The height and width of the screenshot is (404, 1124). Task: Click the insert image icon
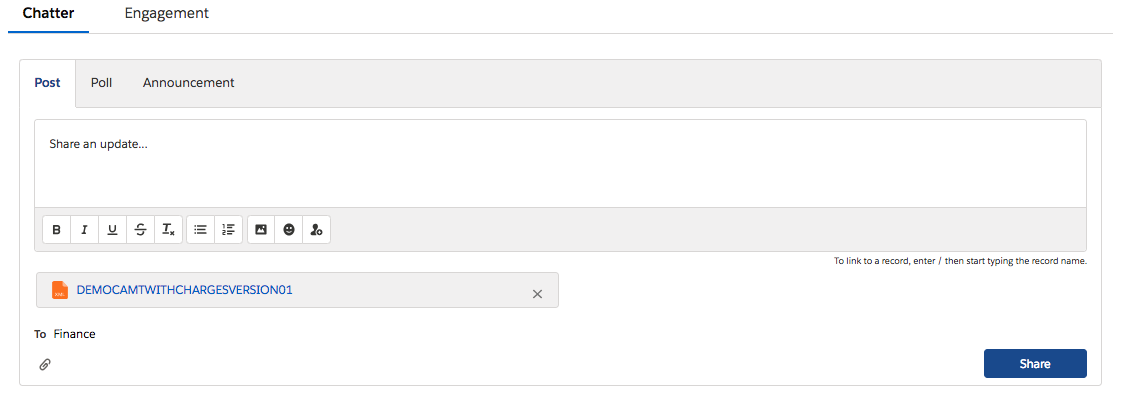pos(261,230)
